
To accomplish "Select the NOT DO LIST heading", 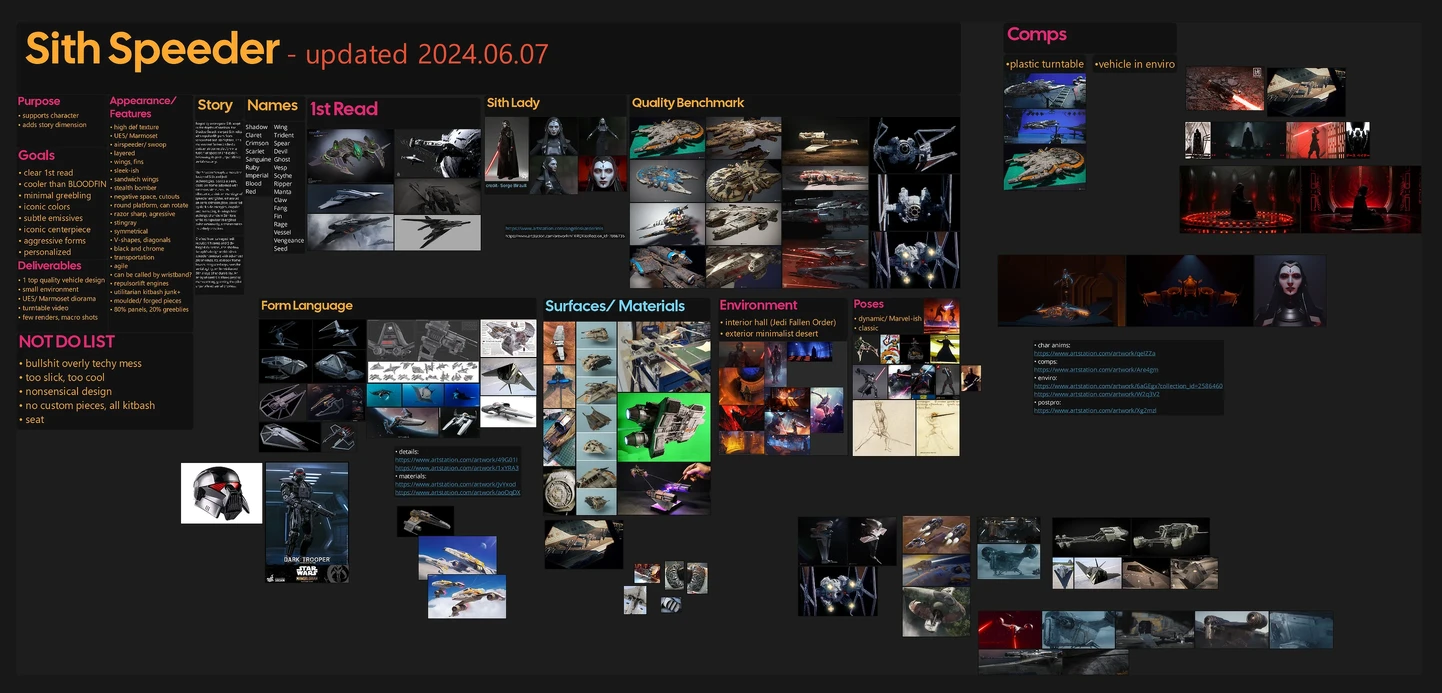I will pos(67,342).
